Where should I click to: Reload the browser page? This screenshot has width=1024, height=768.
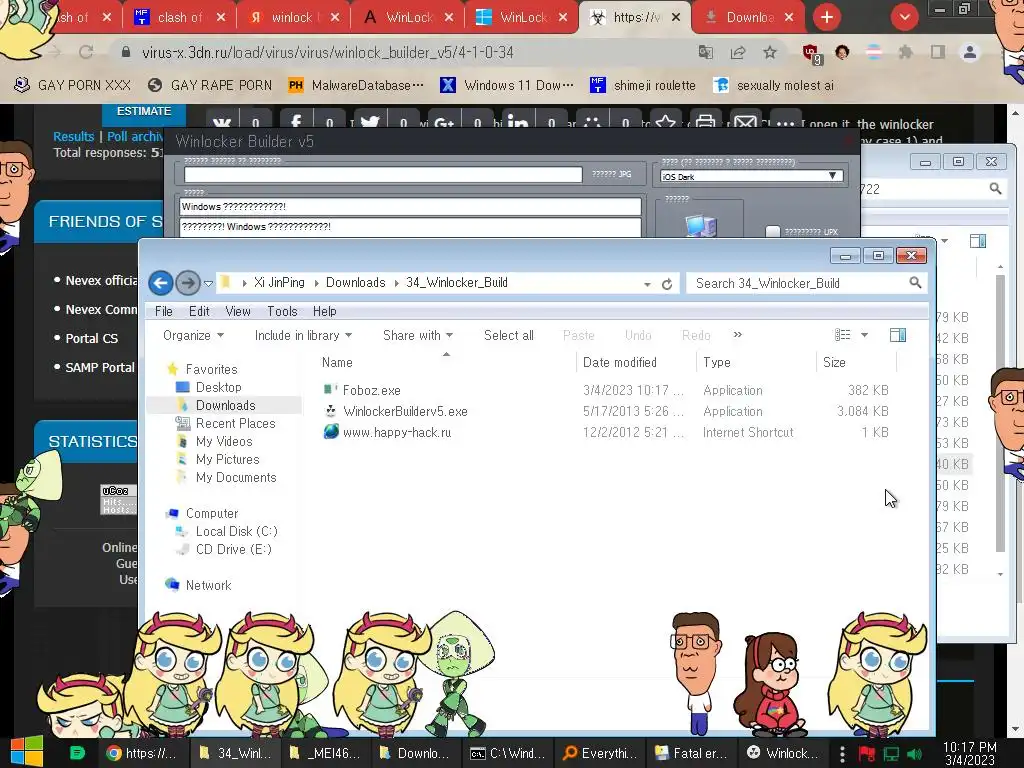point(86,52)
